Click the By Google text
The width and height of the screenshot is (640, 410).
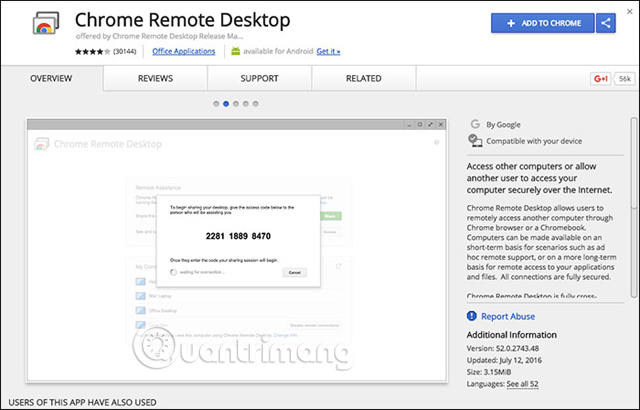tap(503, 124)
